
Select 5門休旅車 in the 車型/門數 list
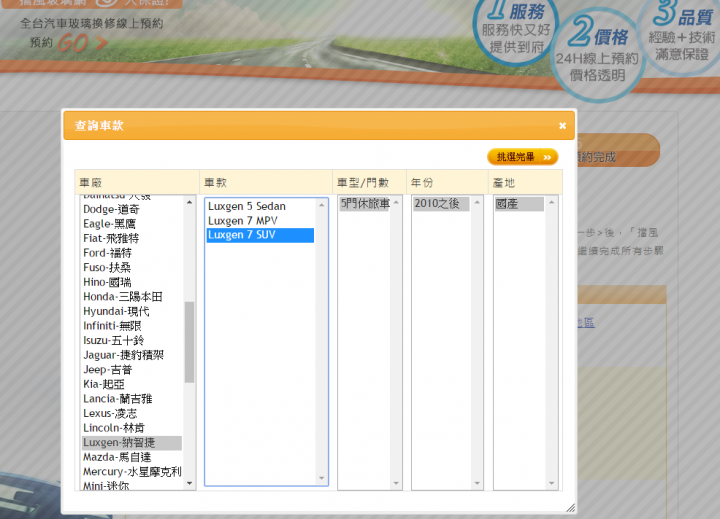tap(365, 203)
